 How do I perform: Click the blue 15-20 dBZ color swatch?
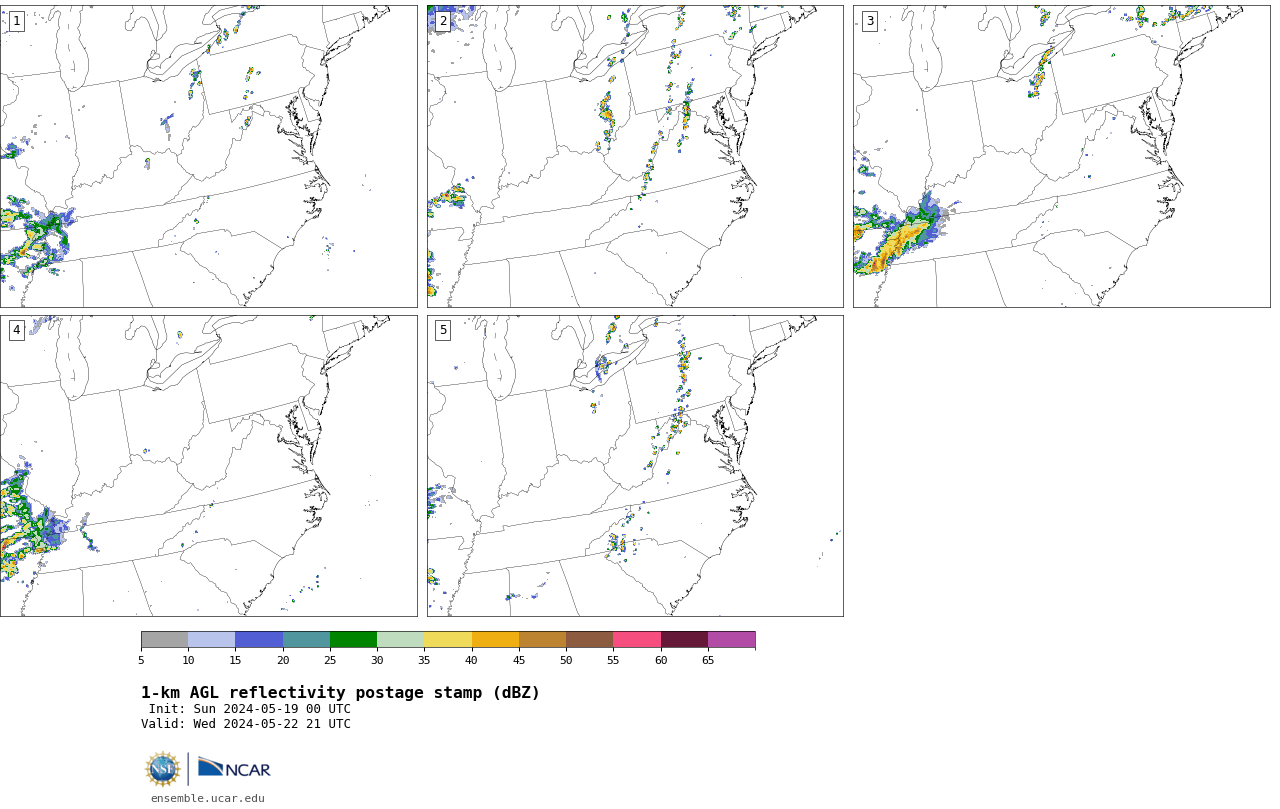259,640
